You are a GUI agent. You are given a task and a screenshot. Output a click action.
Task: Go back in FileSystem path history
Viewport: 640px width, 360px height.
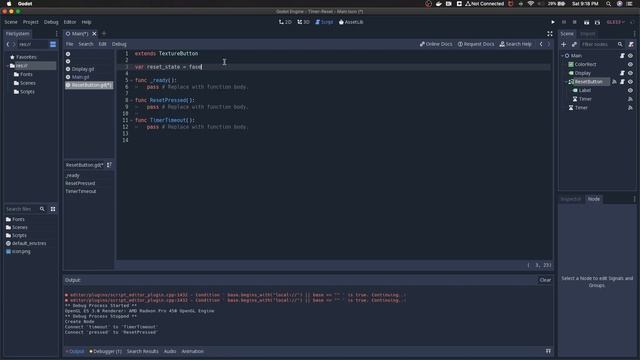click(7, 44)
